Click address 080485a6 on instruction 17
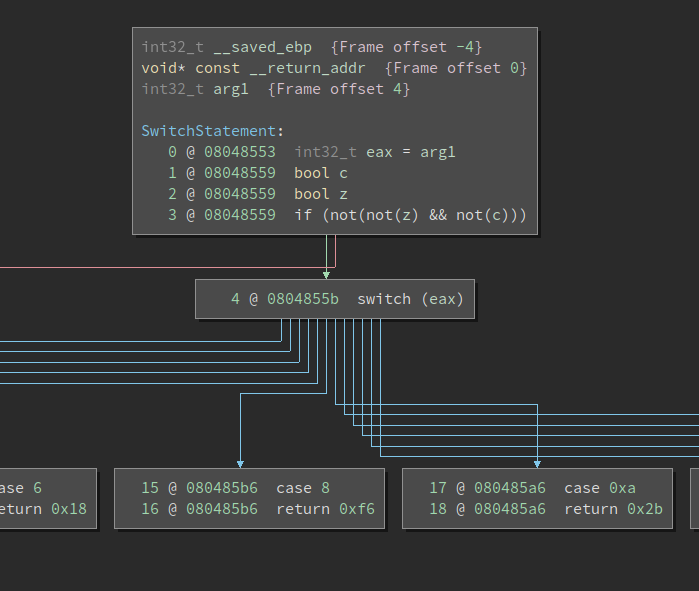Image resolution: width=699 pixels, height=591 pixels. click(509, 488)
